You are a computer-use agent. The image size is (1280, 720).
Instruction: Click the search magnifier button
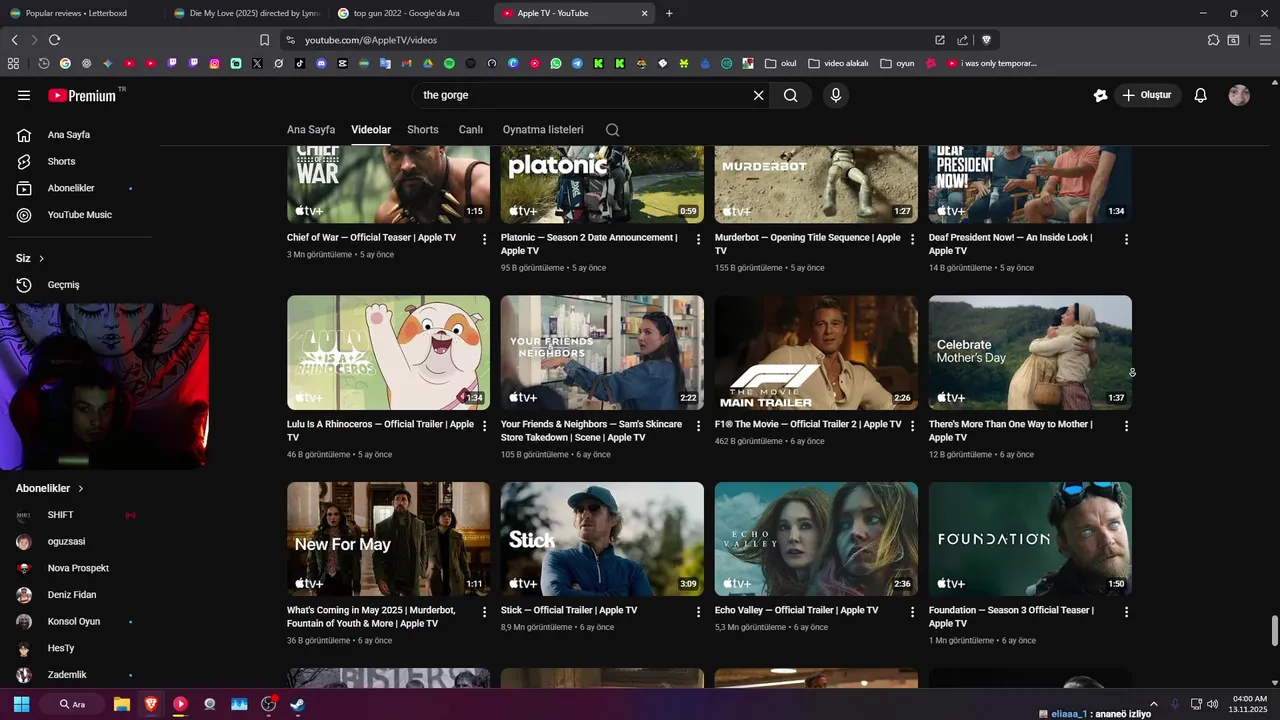click(791, 96)
